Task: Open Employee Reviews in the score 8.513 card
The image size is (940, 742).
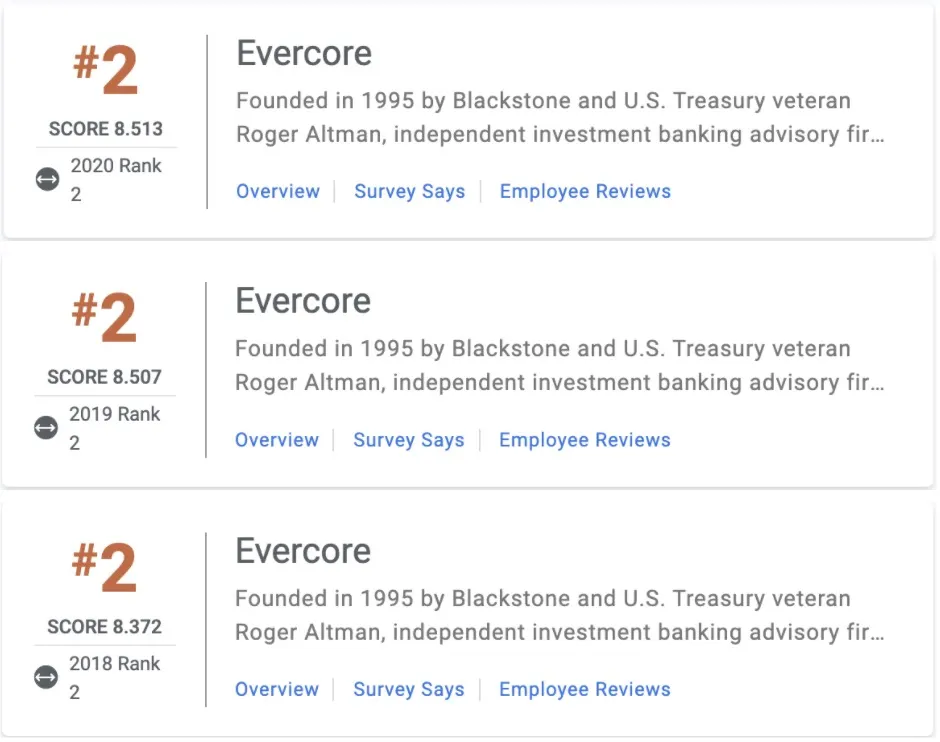Action: (x=585, y=192)
